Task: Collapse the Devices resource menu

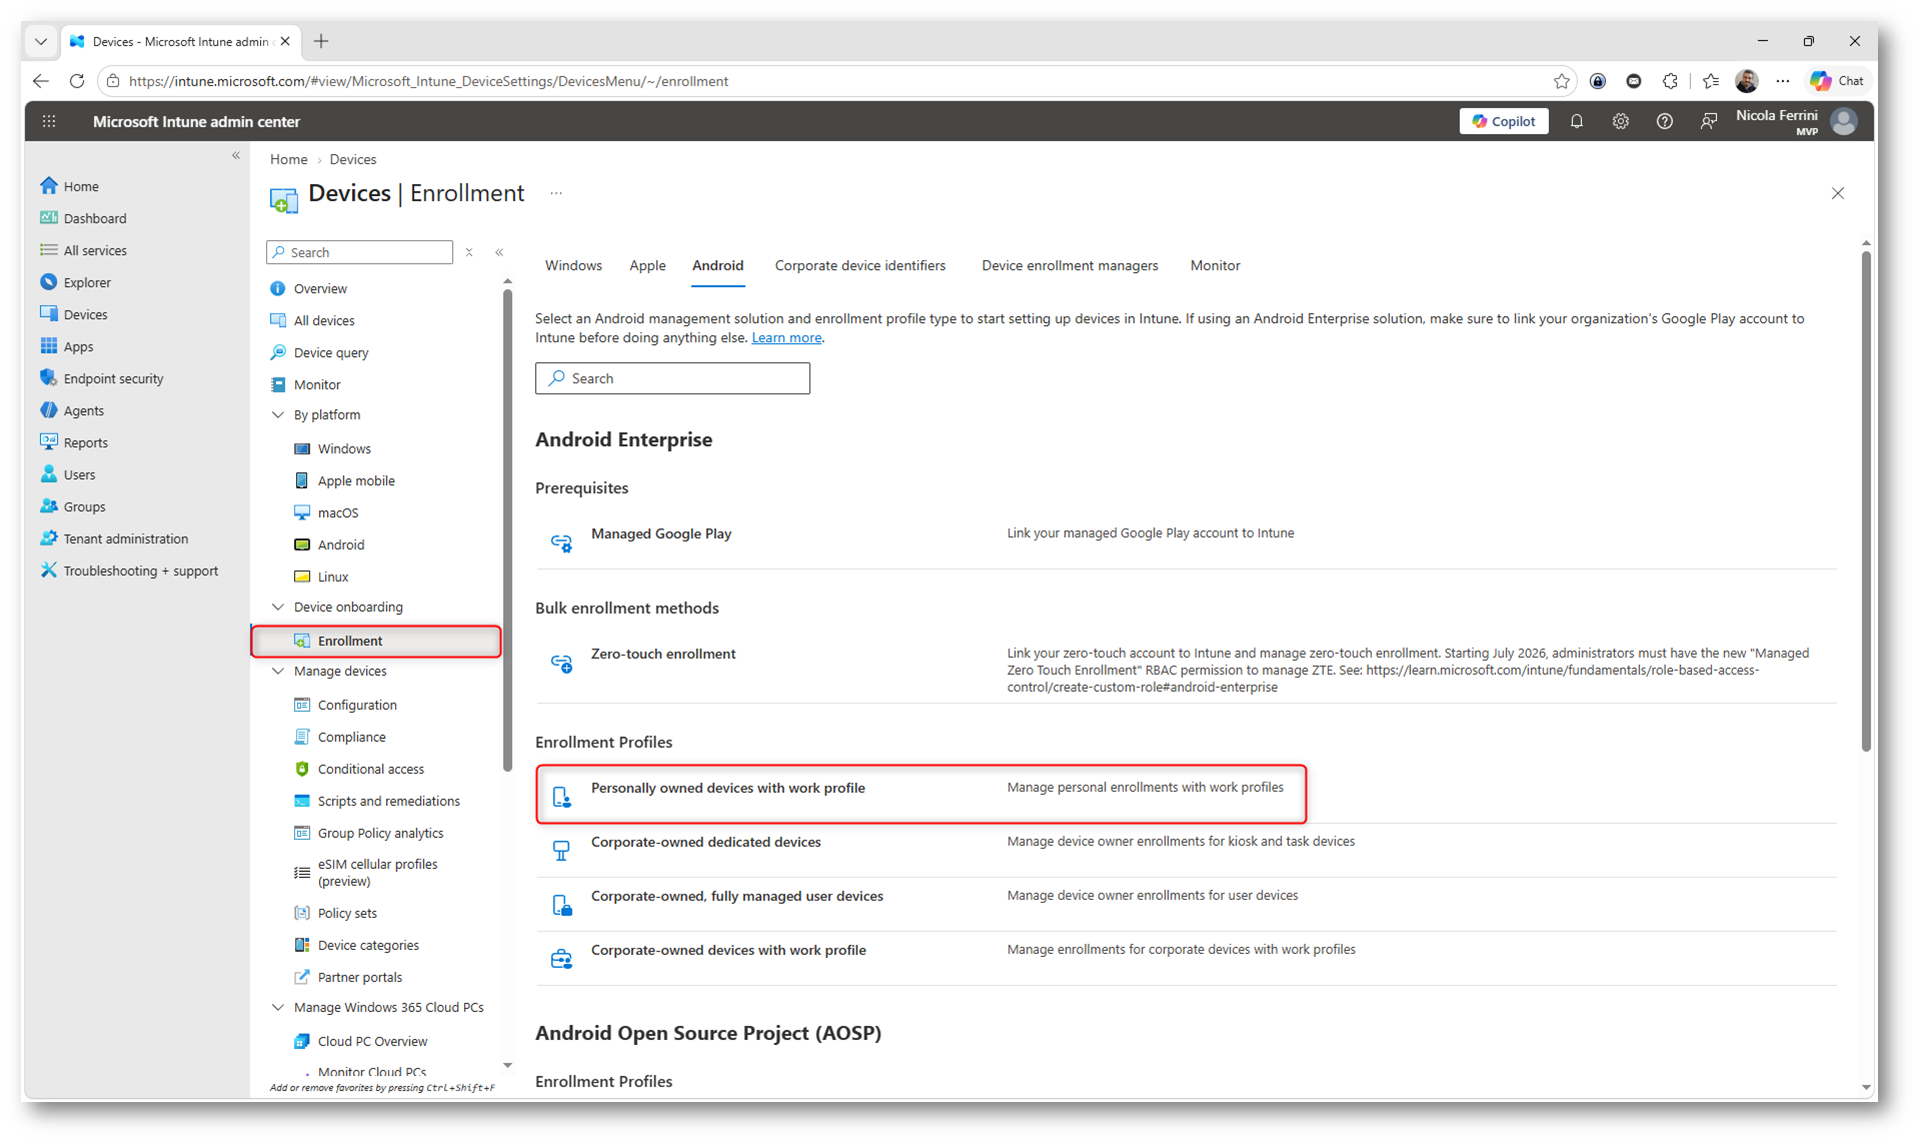Action: pos(499,252)
